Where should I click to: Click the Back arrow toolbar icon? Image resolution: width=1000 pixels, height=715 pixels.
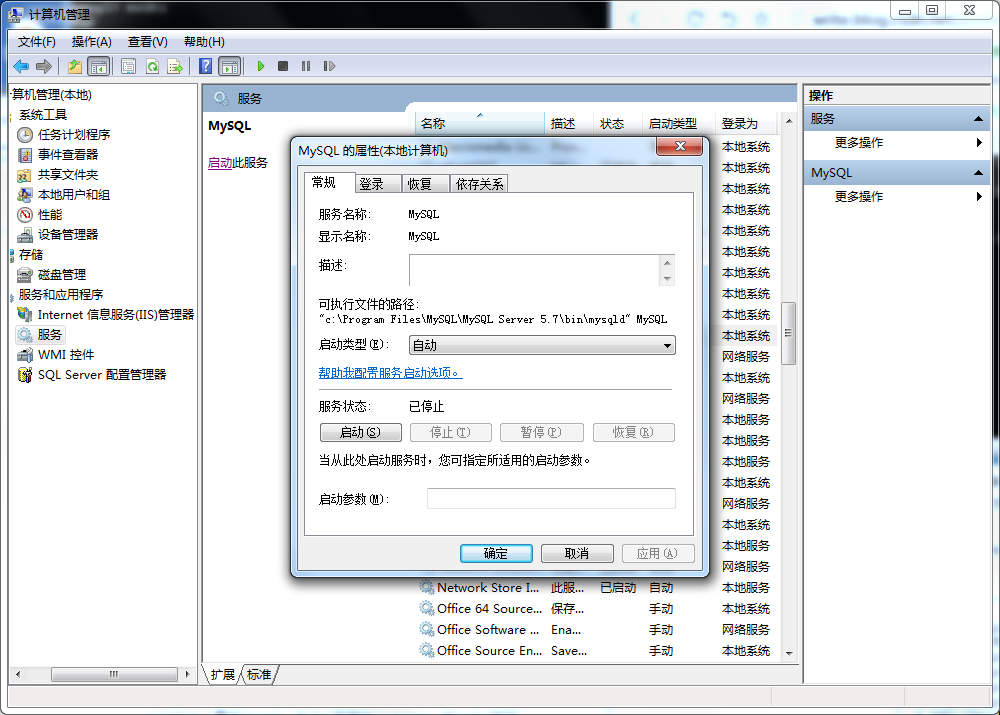point(21,66)
